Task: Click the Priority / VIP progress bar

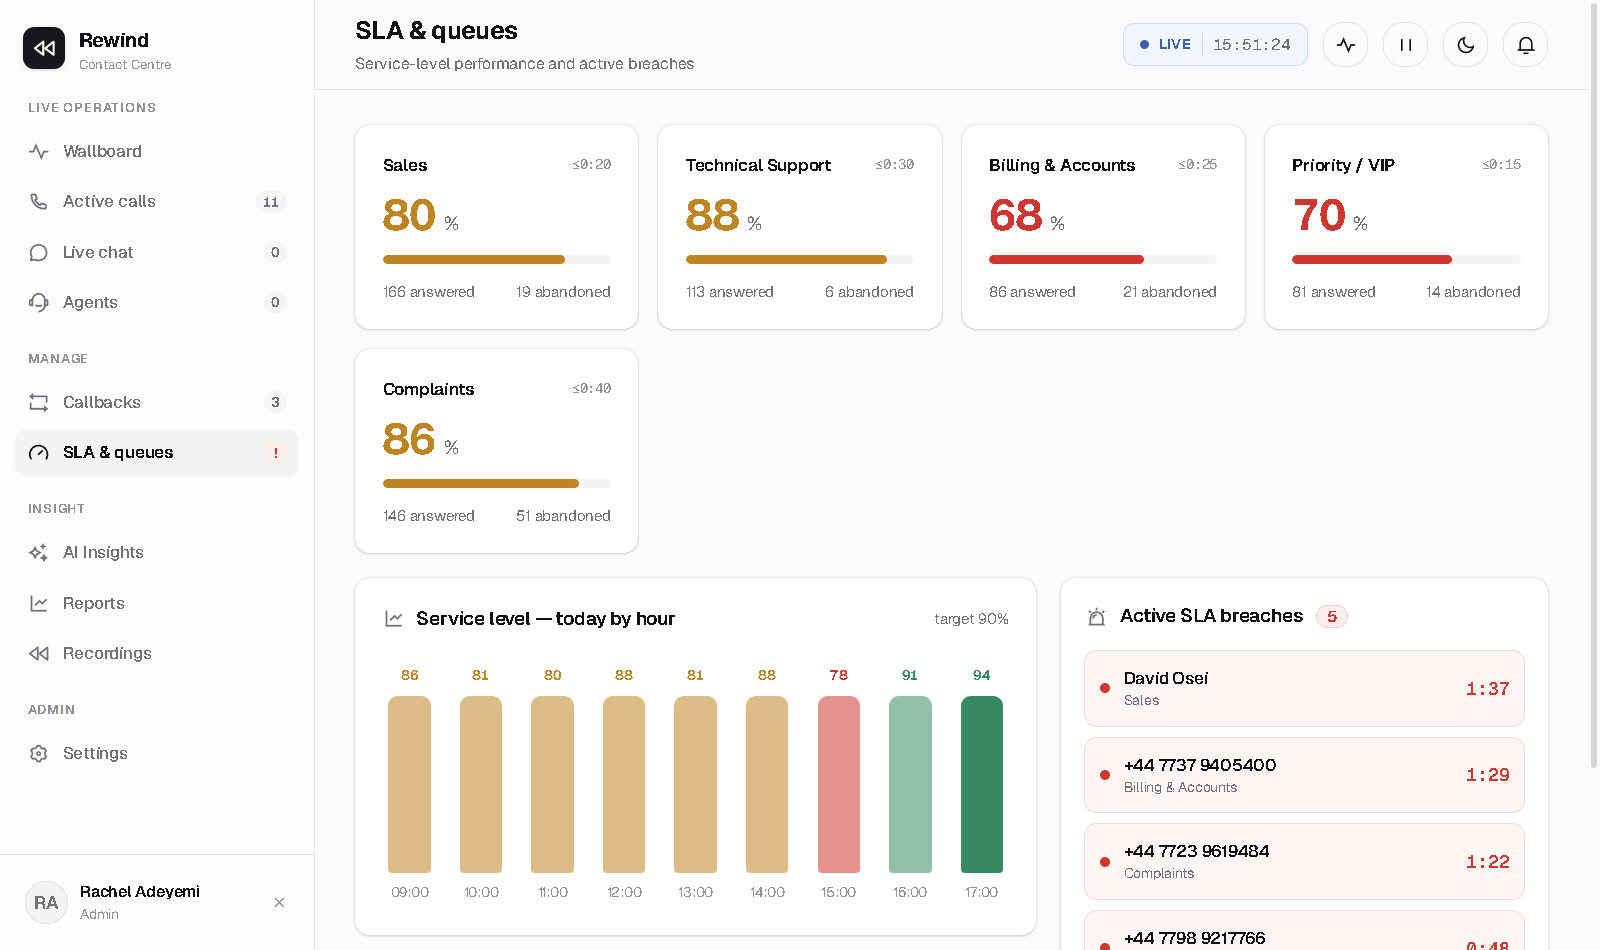Action: (x=1406, y=260)
